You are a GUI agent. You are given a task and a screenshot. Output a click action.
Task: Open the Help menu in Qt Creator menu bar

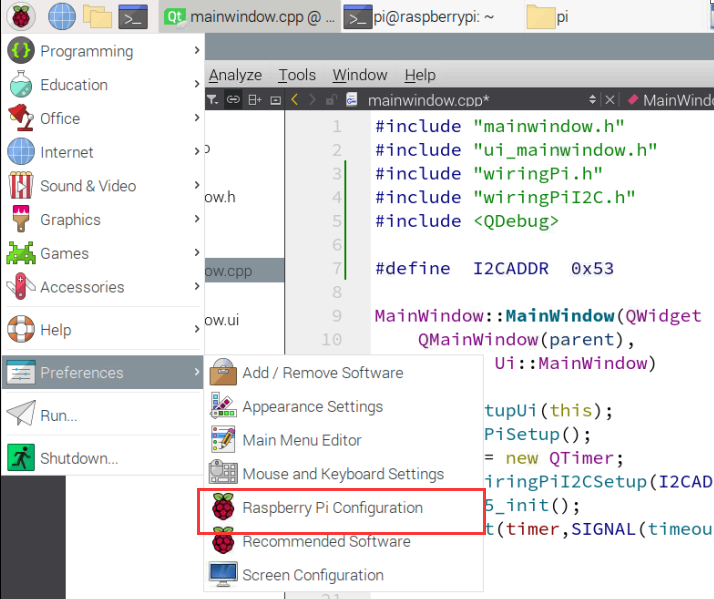coord(420,75)
